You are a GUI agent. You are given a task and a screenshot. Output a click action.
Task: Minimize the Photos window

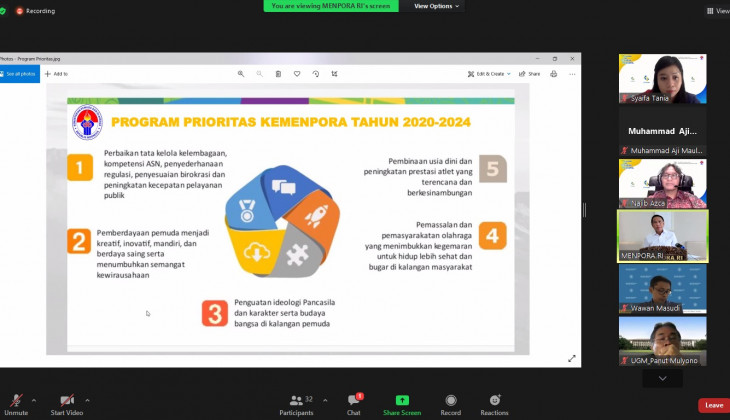[537, 59]
